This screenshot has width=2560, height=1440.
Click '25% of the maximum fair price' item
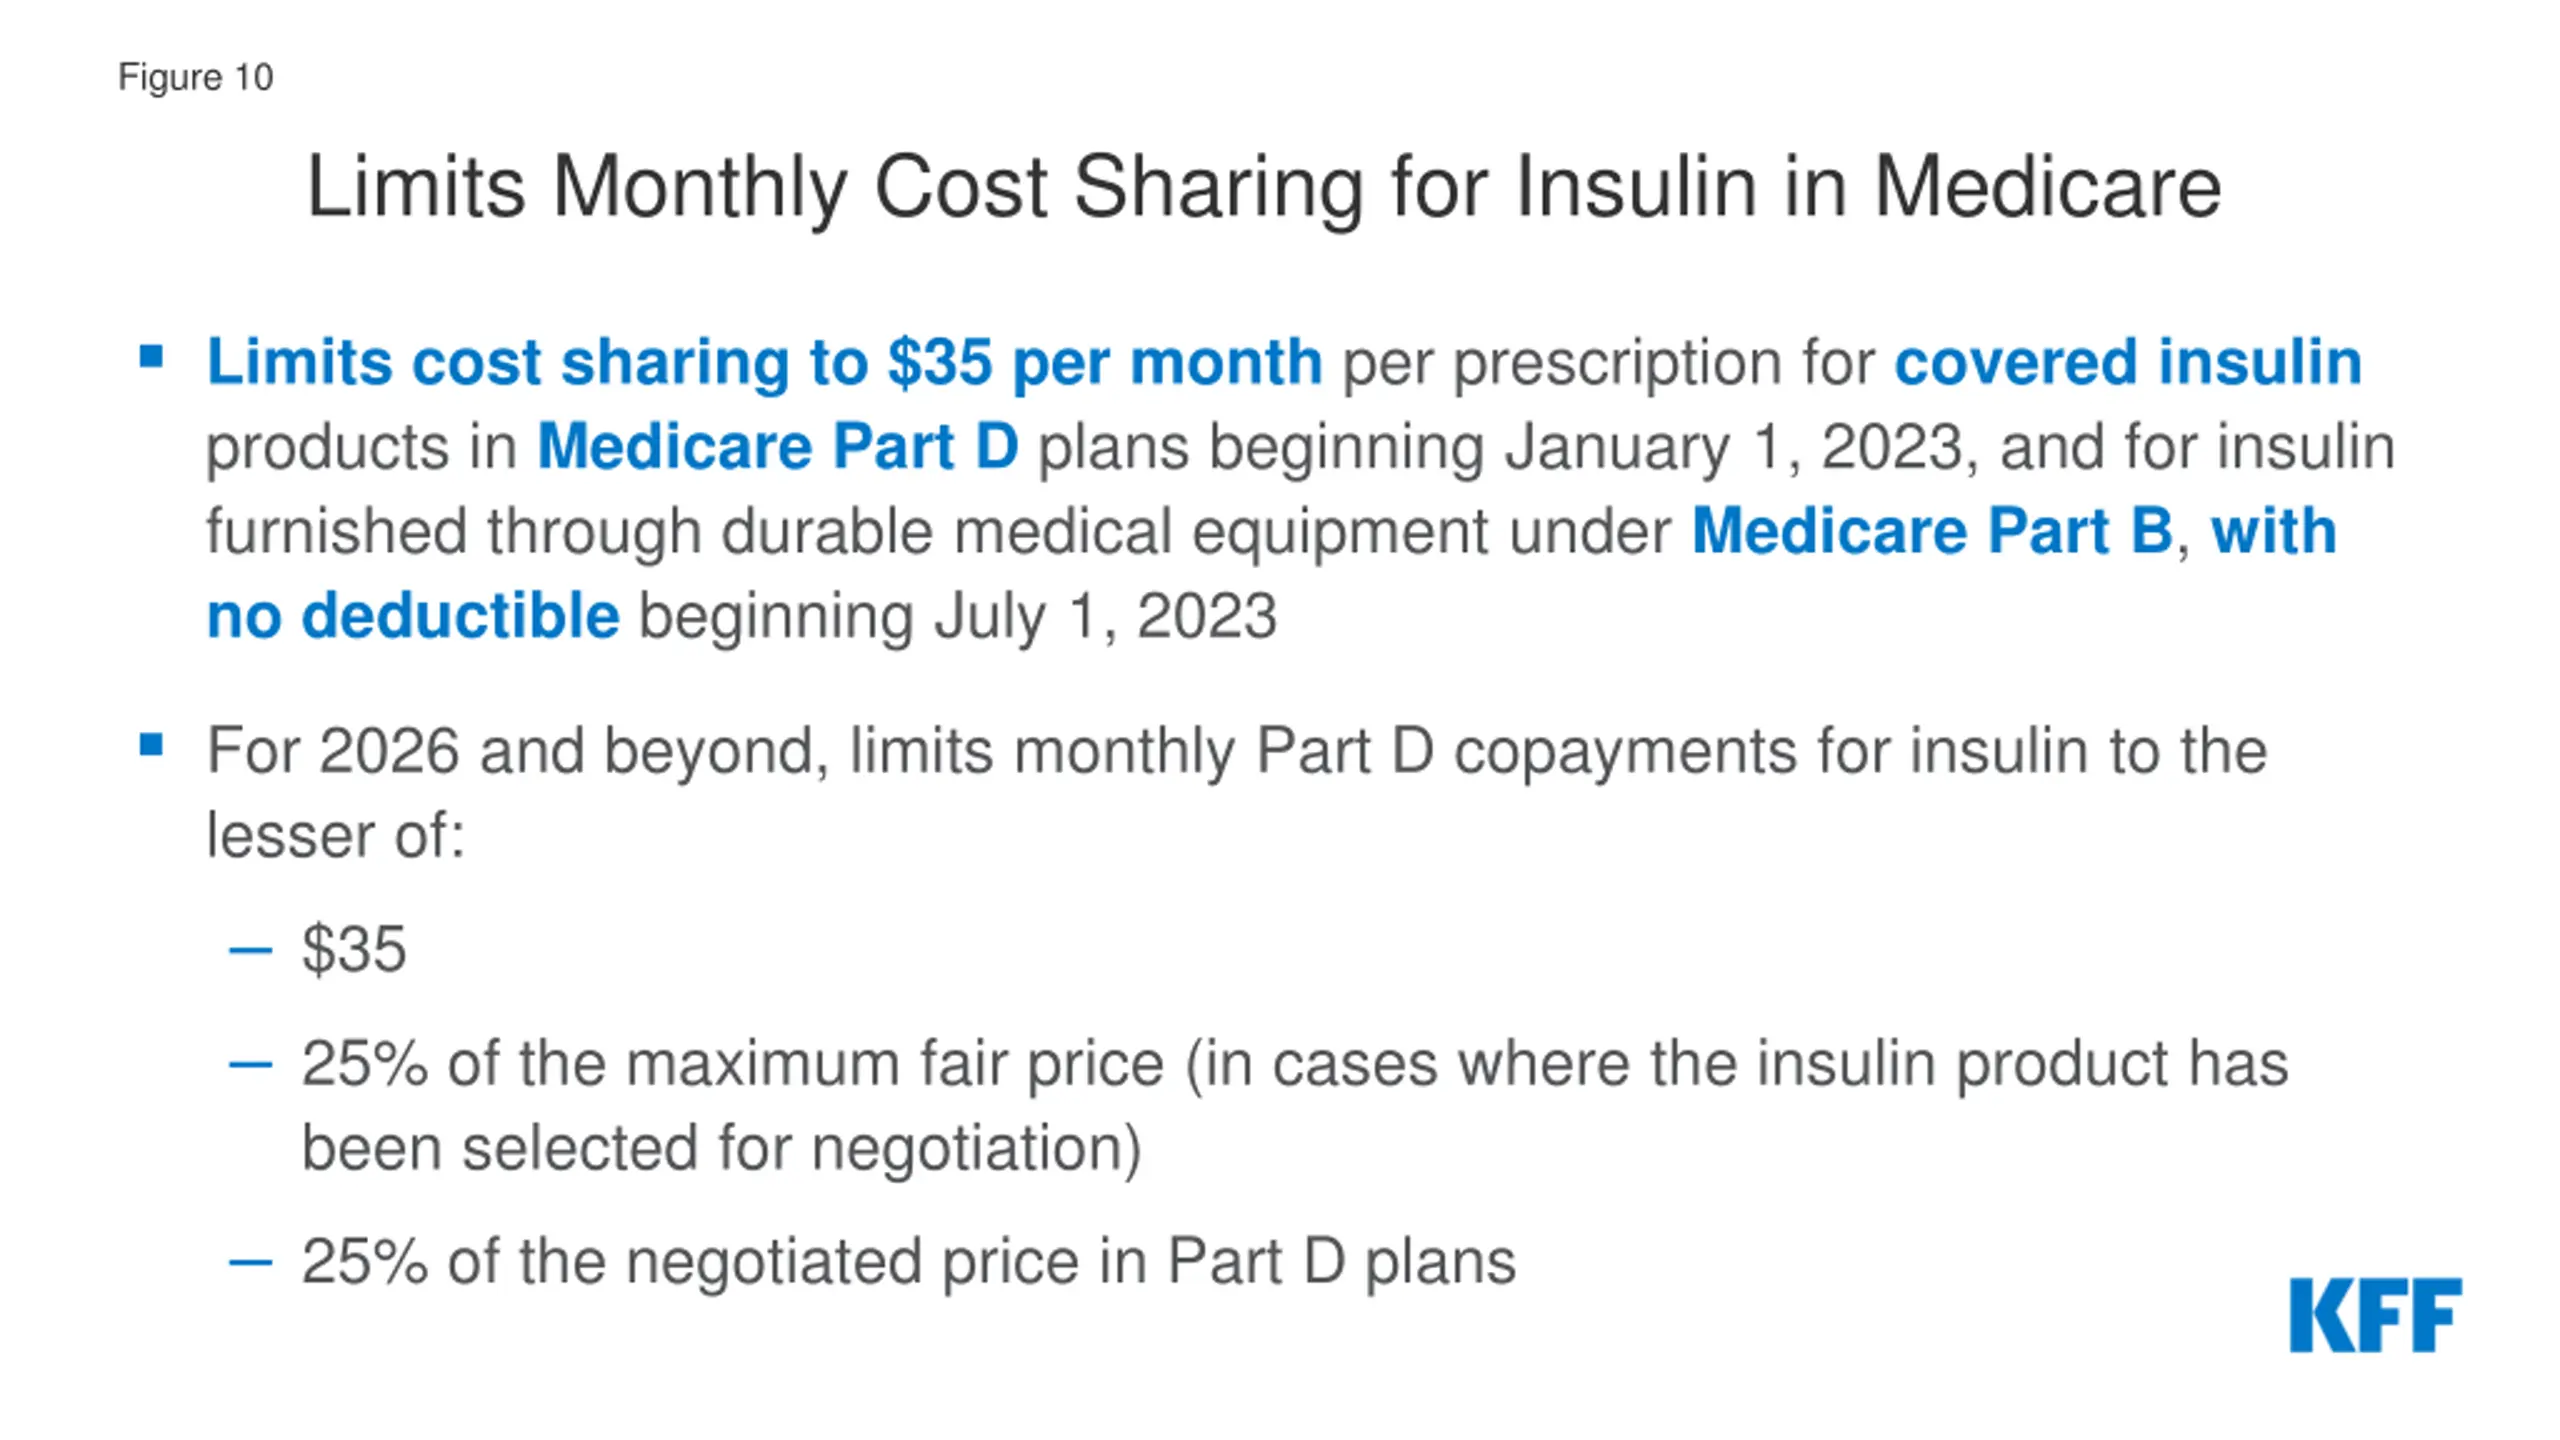point(1295,1105)
